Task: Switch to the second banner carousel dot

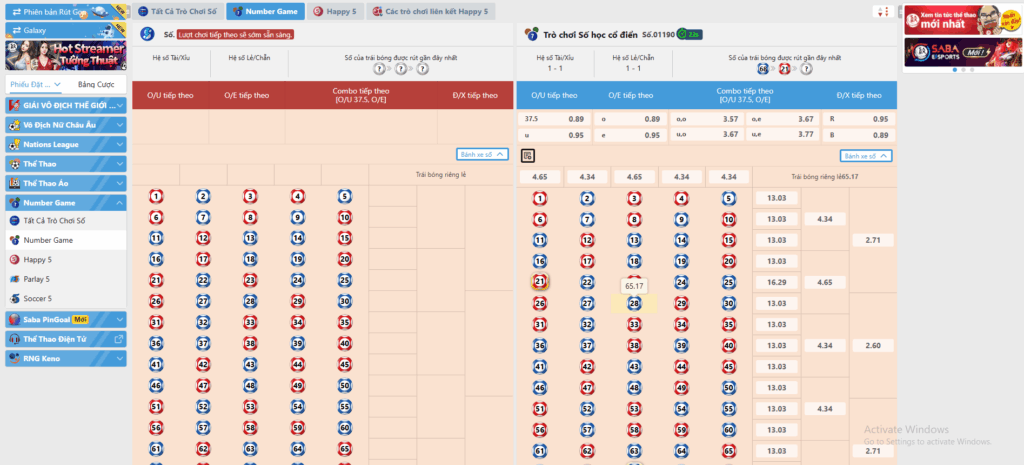Action: [x=963, y=70]
